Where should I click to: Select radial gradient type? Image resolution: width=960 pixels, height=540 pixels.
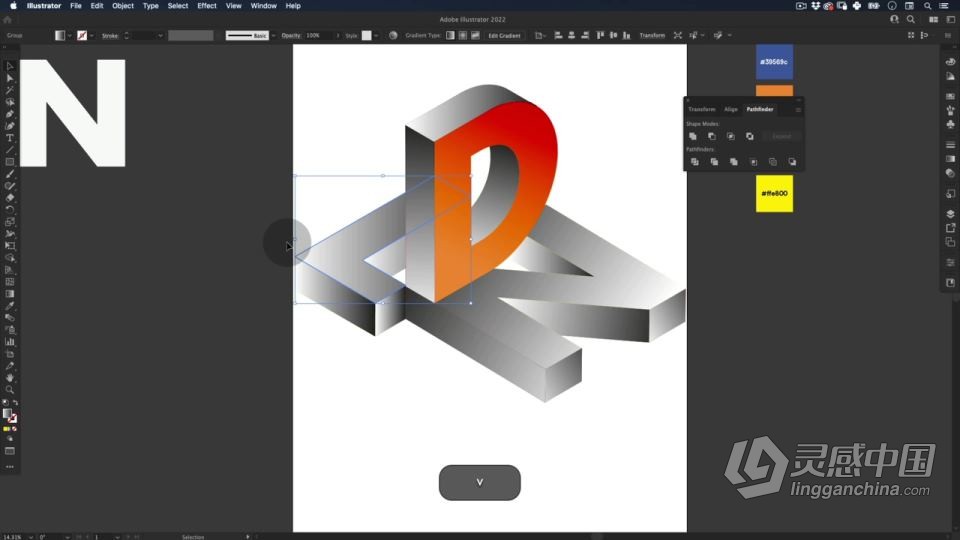(x=463, y=36)
